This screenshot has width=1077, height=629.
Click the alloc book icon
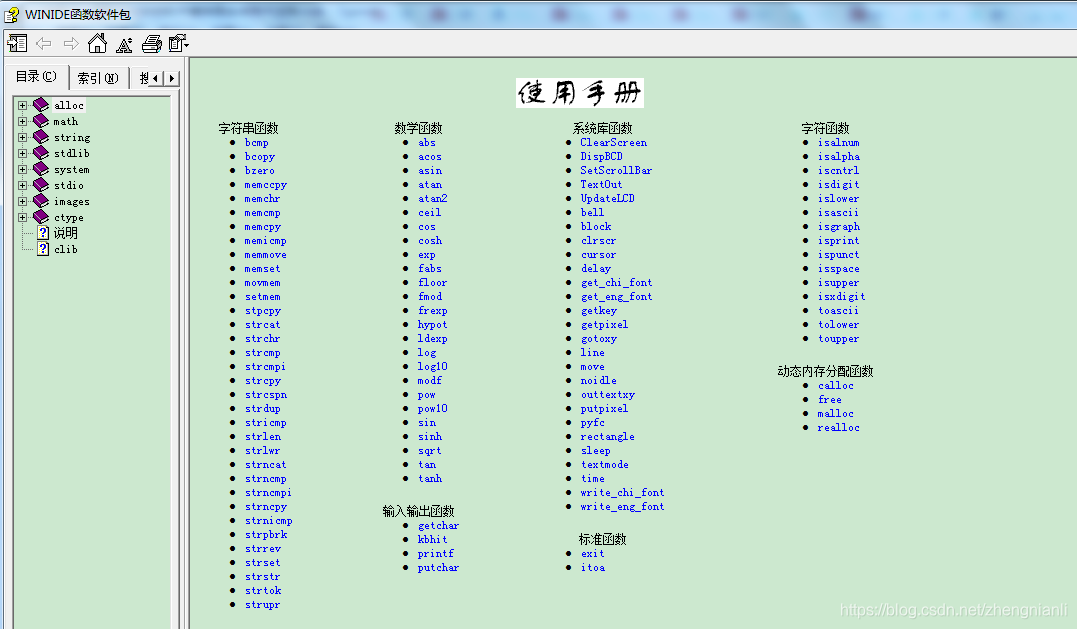point(41,105)
